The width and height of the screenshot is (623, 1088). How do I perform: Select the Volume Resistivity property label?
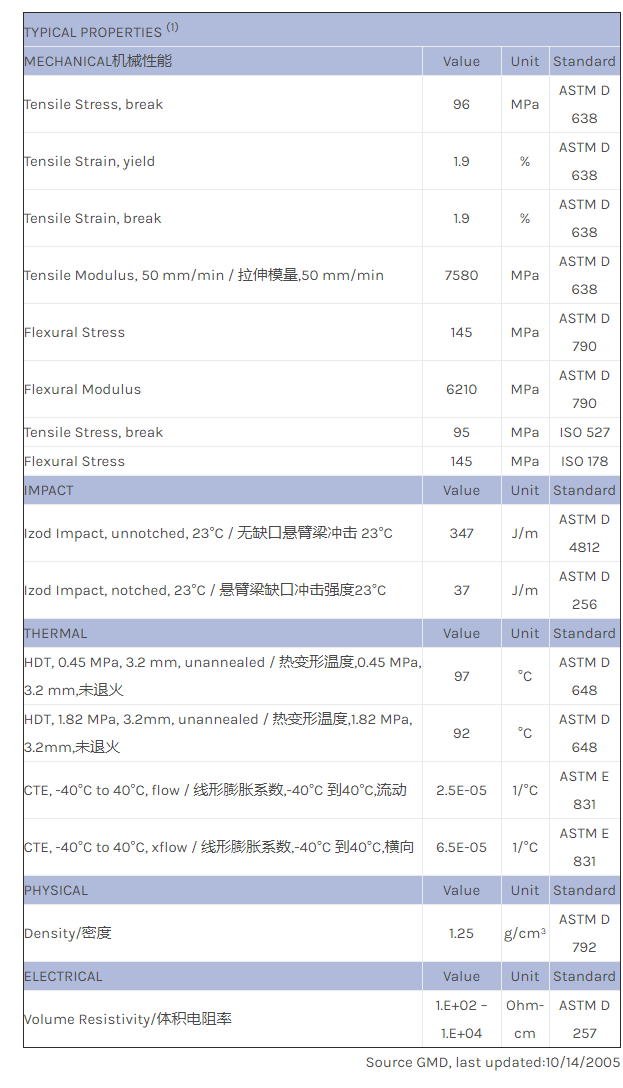click(x=127, y=1019)
